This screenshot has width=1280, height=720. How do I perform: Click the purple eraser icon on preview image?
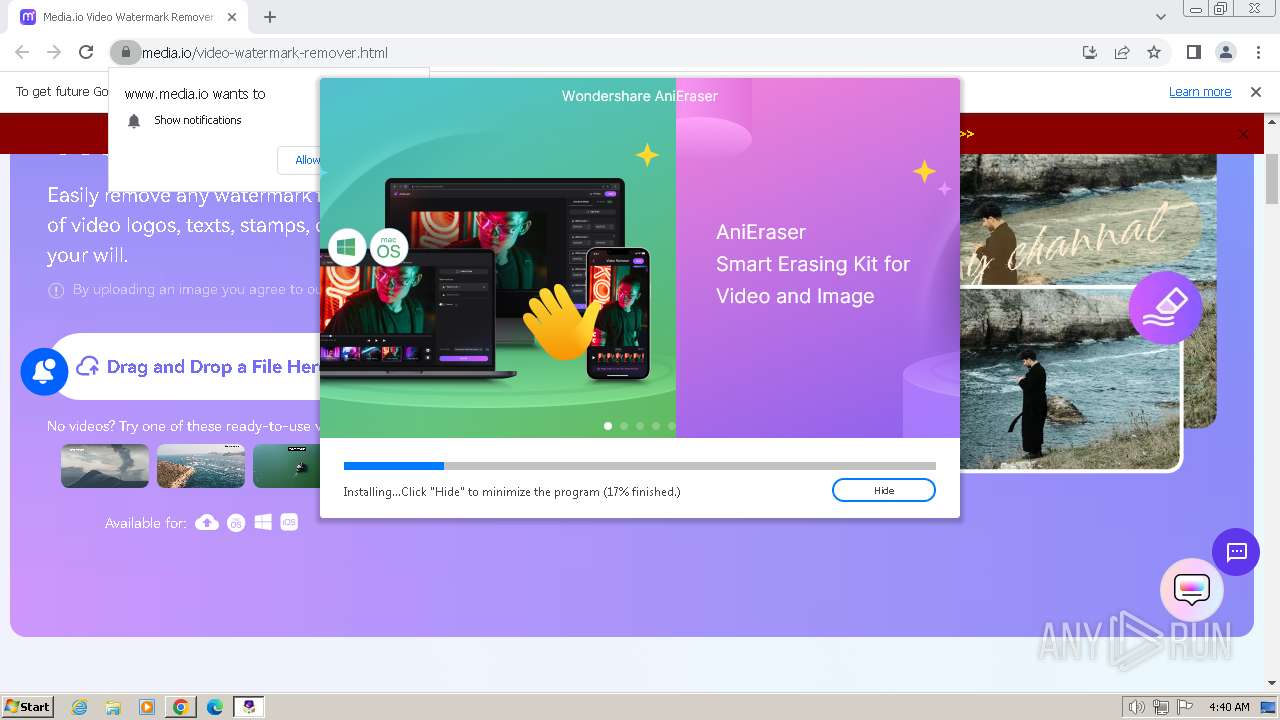pyautogui.click(x=1165, y=308)
